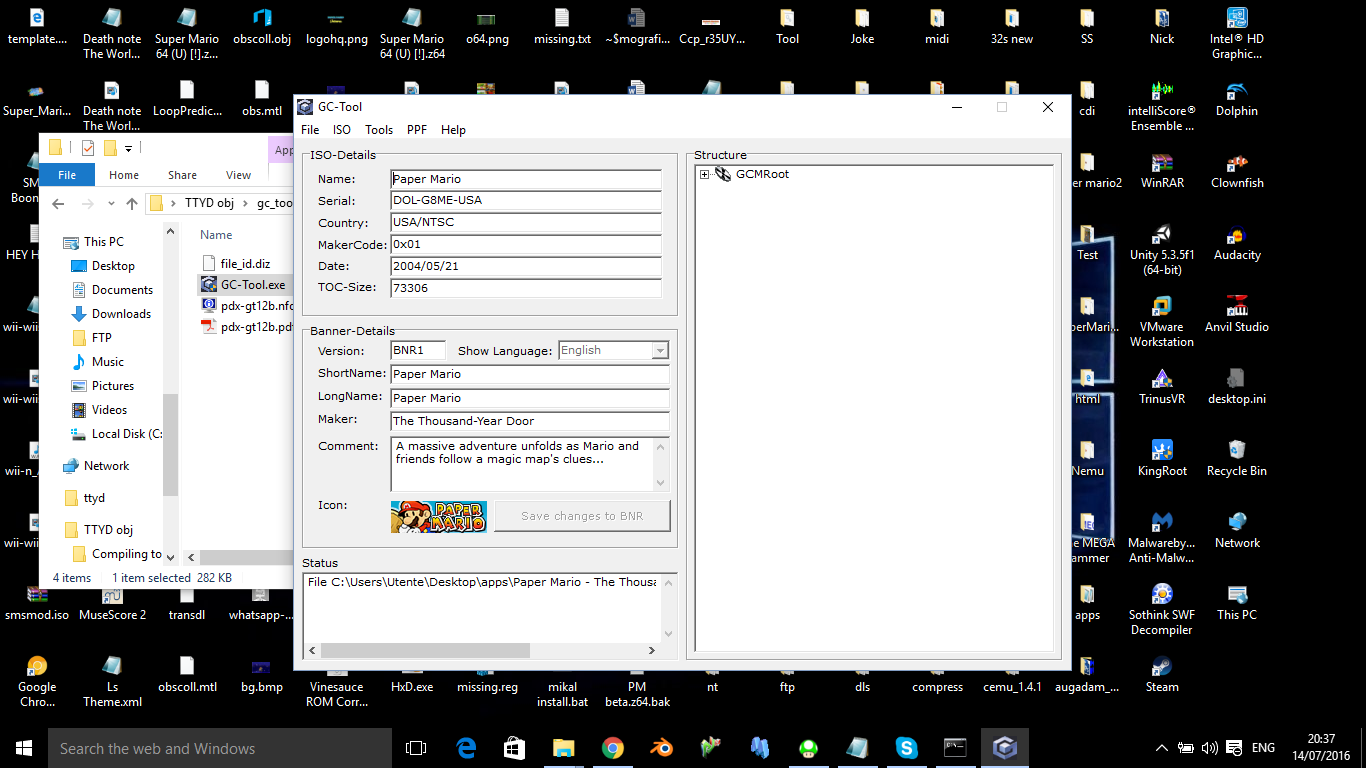Click the GCMRoot disc icon
This screenshot has width=1366, height=768.
(x=723, y=174)
